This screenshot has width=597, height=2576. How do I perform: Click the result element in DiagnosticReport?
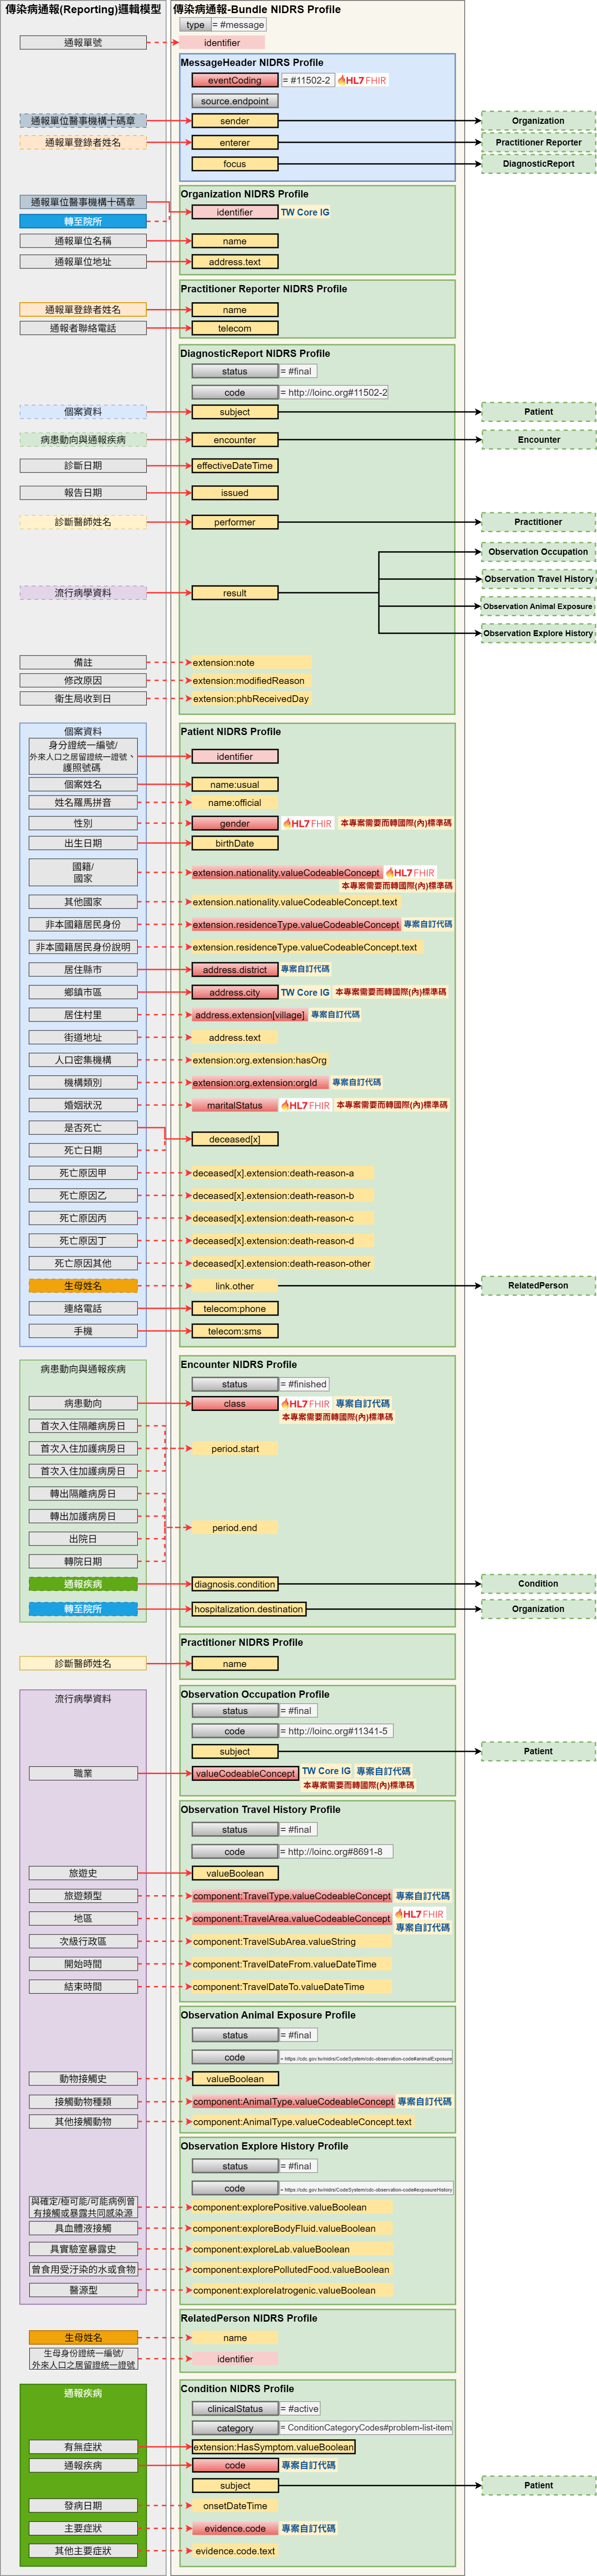pos(235,593)
